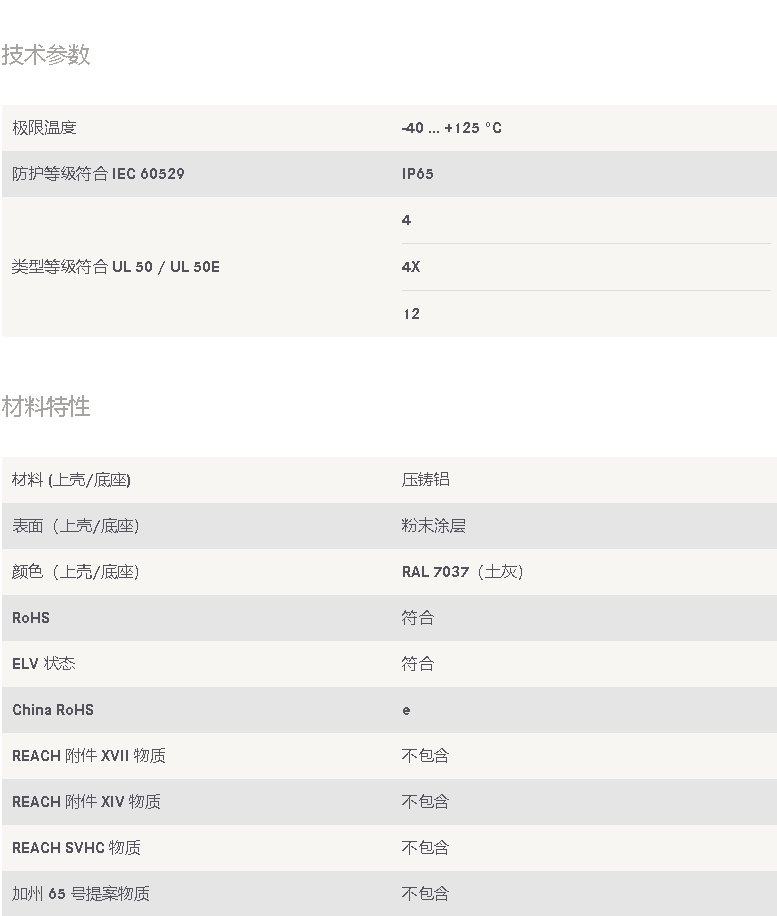Click the ELV 状态 row label
This screenshot has height=916, width=777.
[43, 664]
